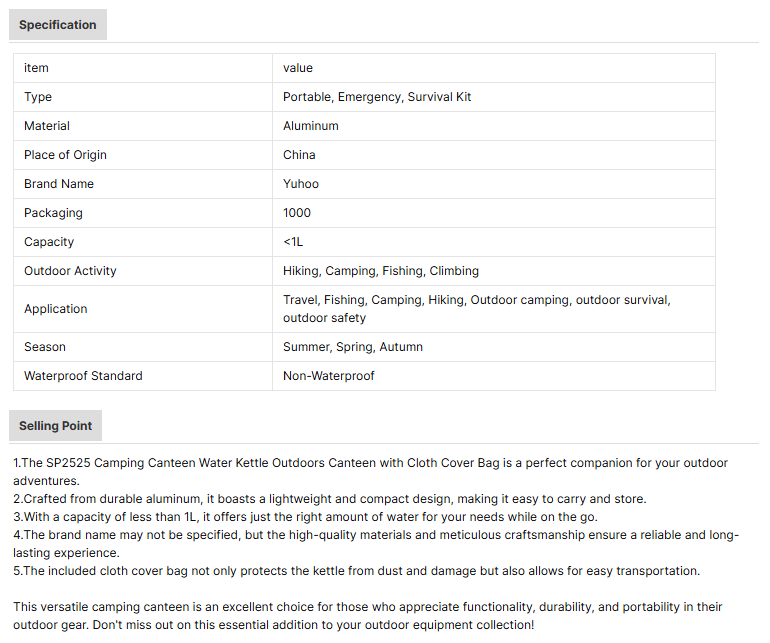Select the Brand Name row label
The width and height of the screenshot is (770, 643).
pos(59,184)
